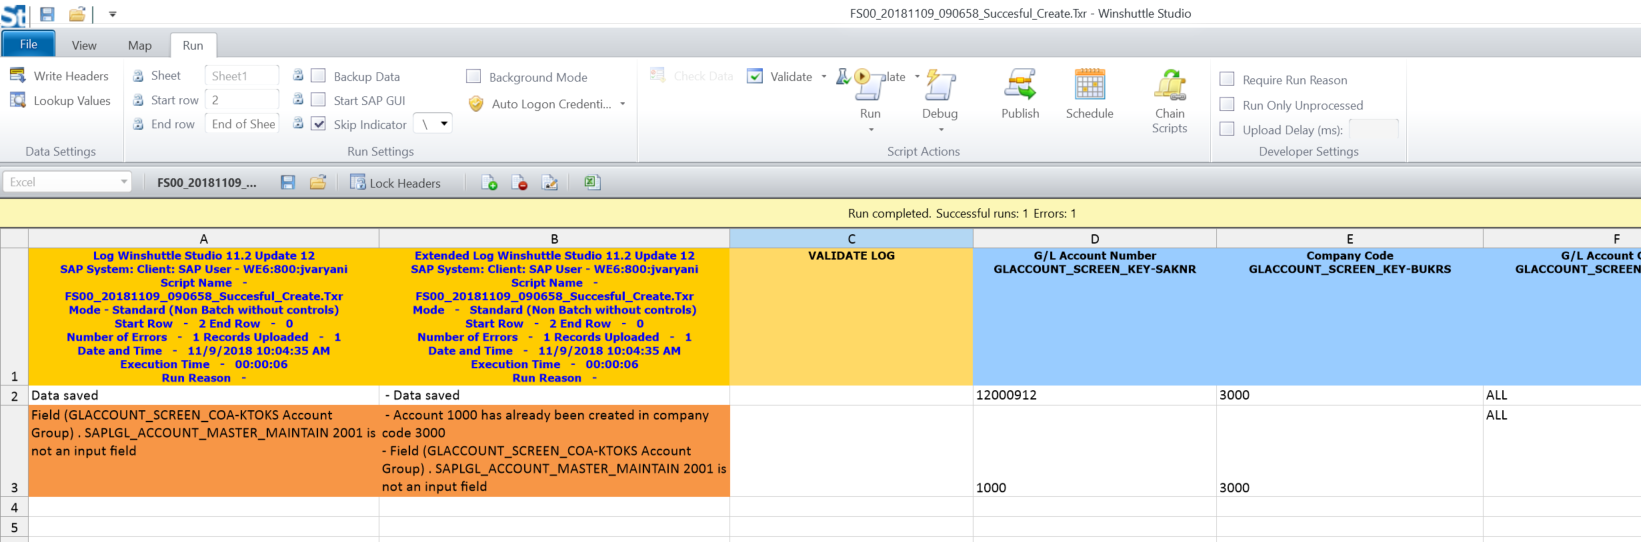This screenshot has height=542, width=1641.
Task: Click the Lock Headers button
Action: [x=395, y=183]
